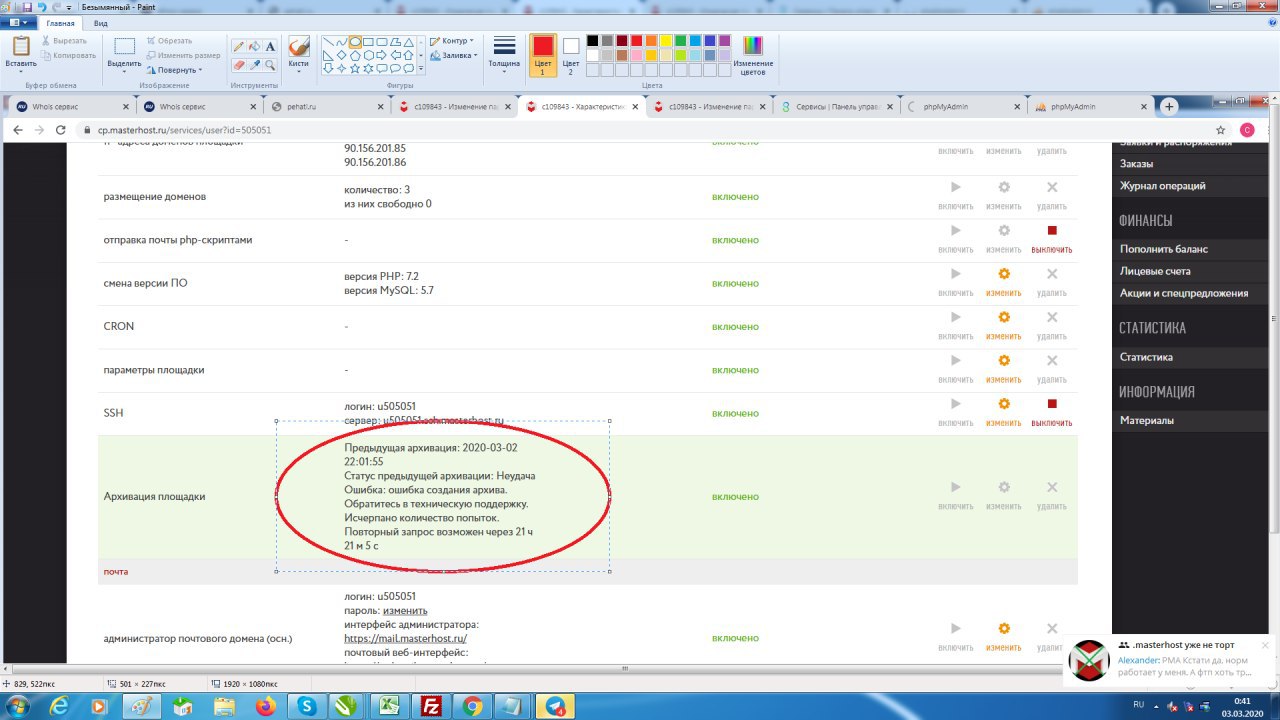Image resolution: width=1280 pixels, height=720 pixels.
Task: Click the Вырезать (cut) scissors button
Action: [x=65, y=41]
